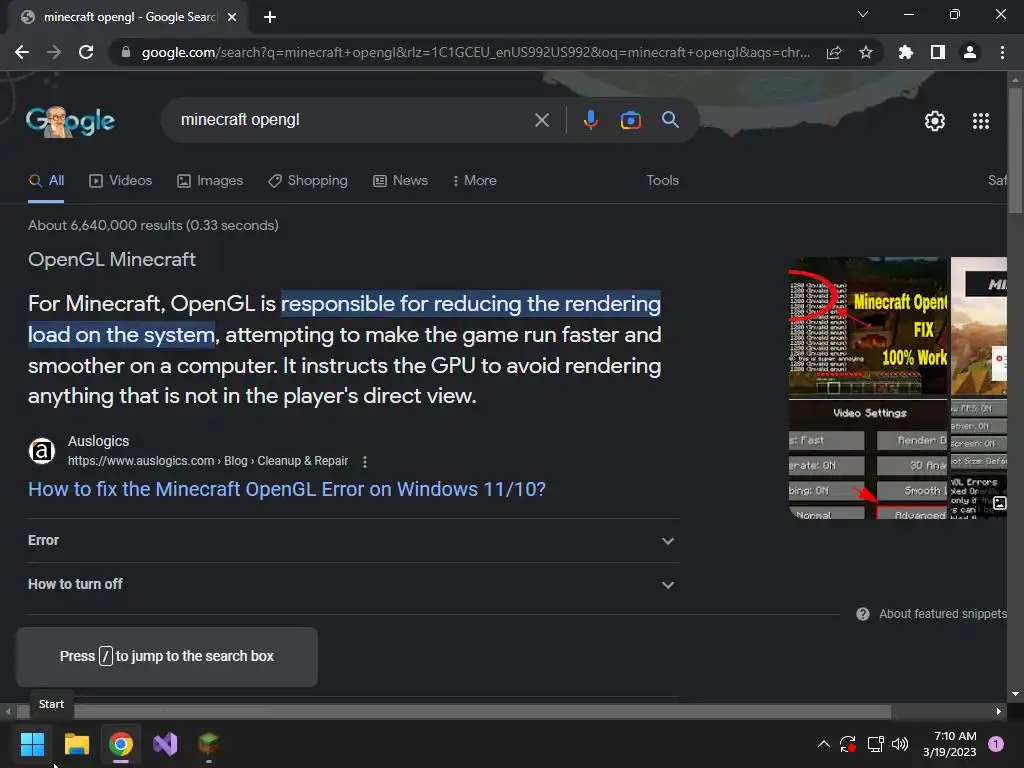
Task: Click the horizontal scrollbar right arrow
Action: 999,711
